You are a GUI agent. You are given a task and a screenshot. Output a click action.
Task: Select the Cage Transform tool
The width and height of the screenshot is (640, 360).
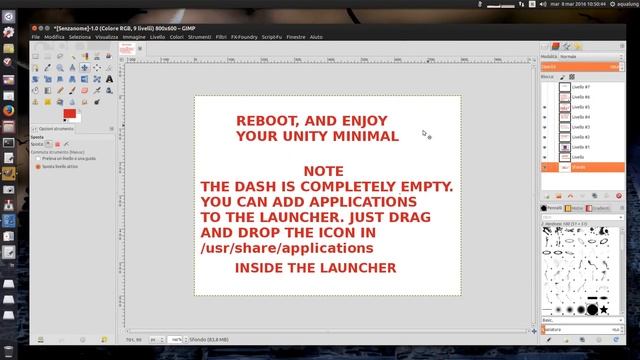pyautogui.click(x=97, y=79)
